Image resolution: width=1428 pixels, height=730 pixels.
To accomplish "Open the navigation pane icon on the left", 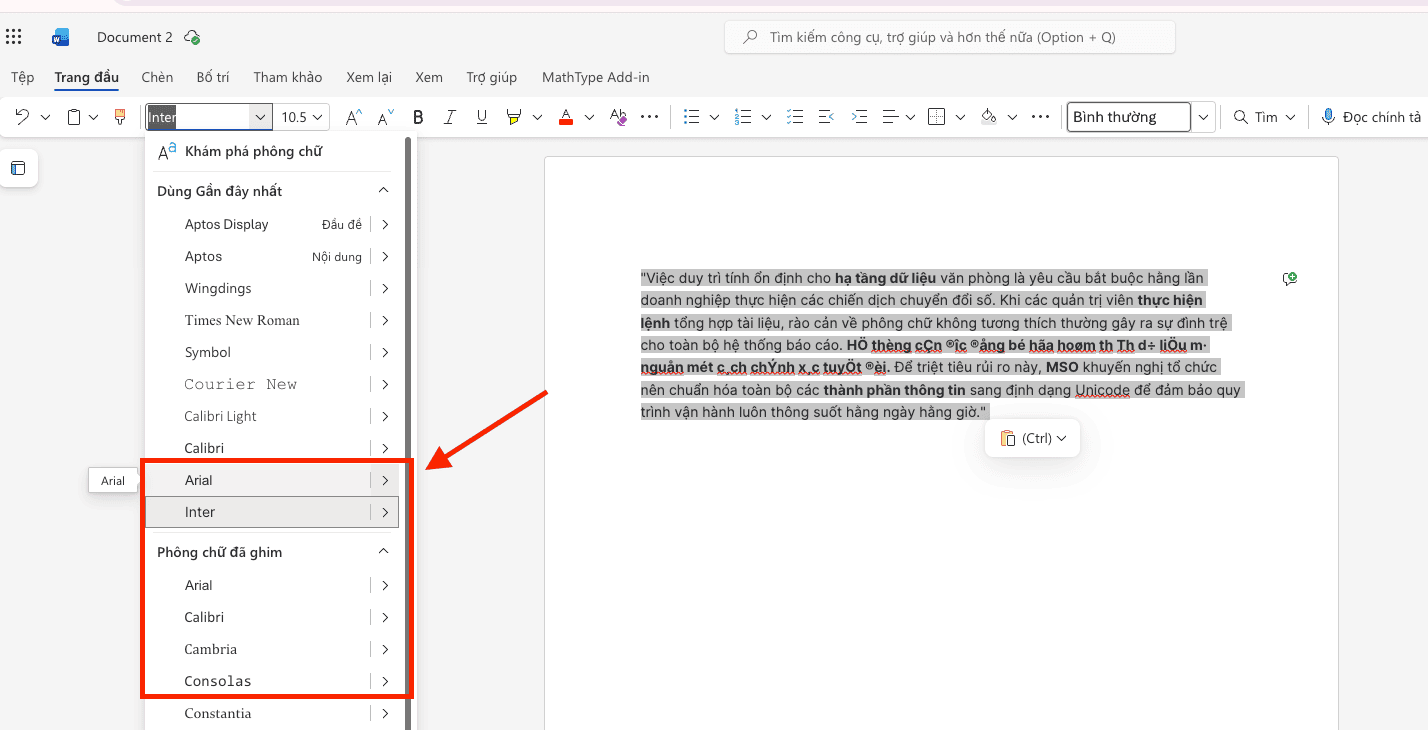I will pos(18,168).
